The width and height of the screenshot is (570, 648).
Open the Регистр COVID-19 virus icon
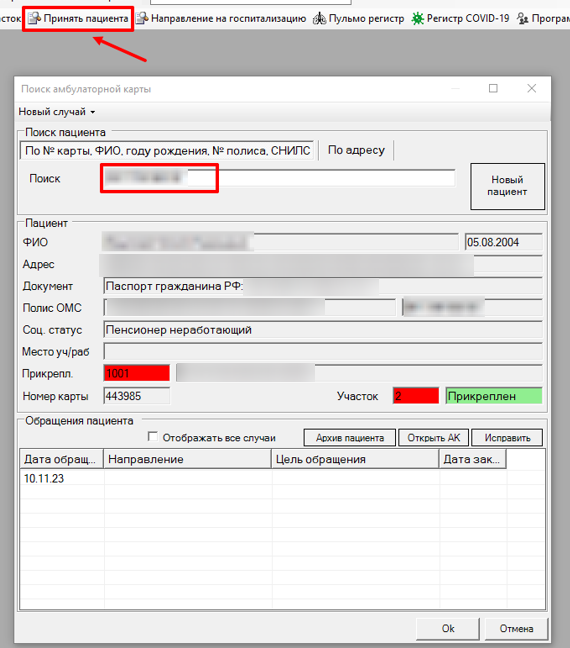417,19
